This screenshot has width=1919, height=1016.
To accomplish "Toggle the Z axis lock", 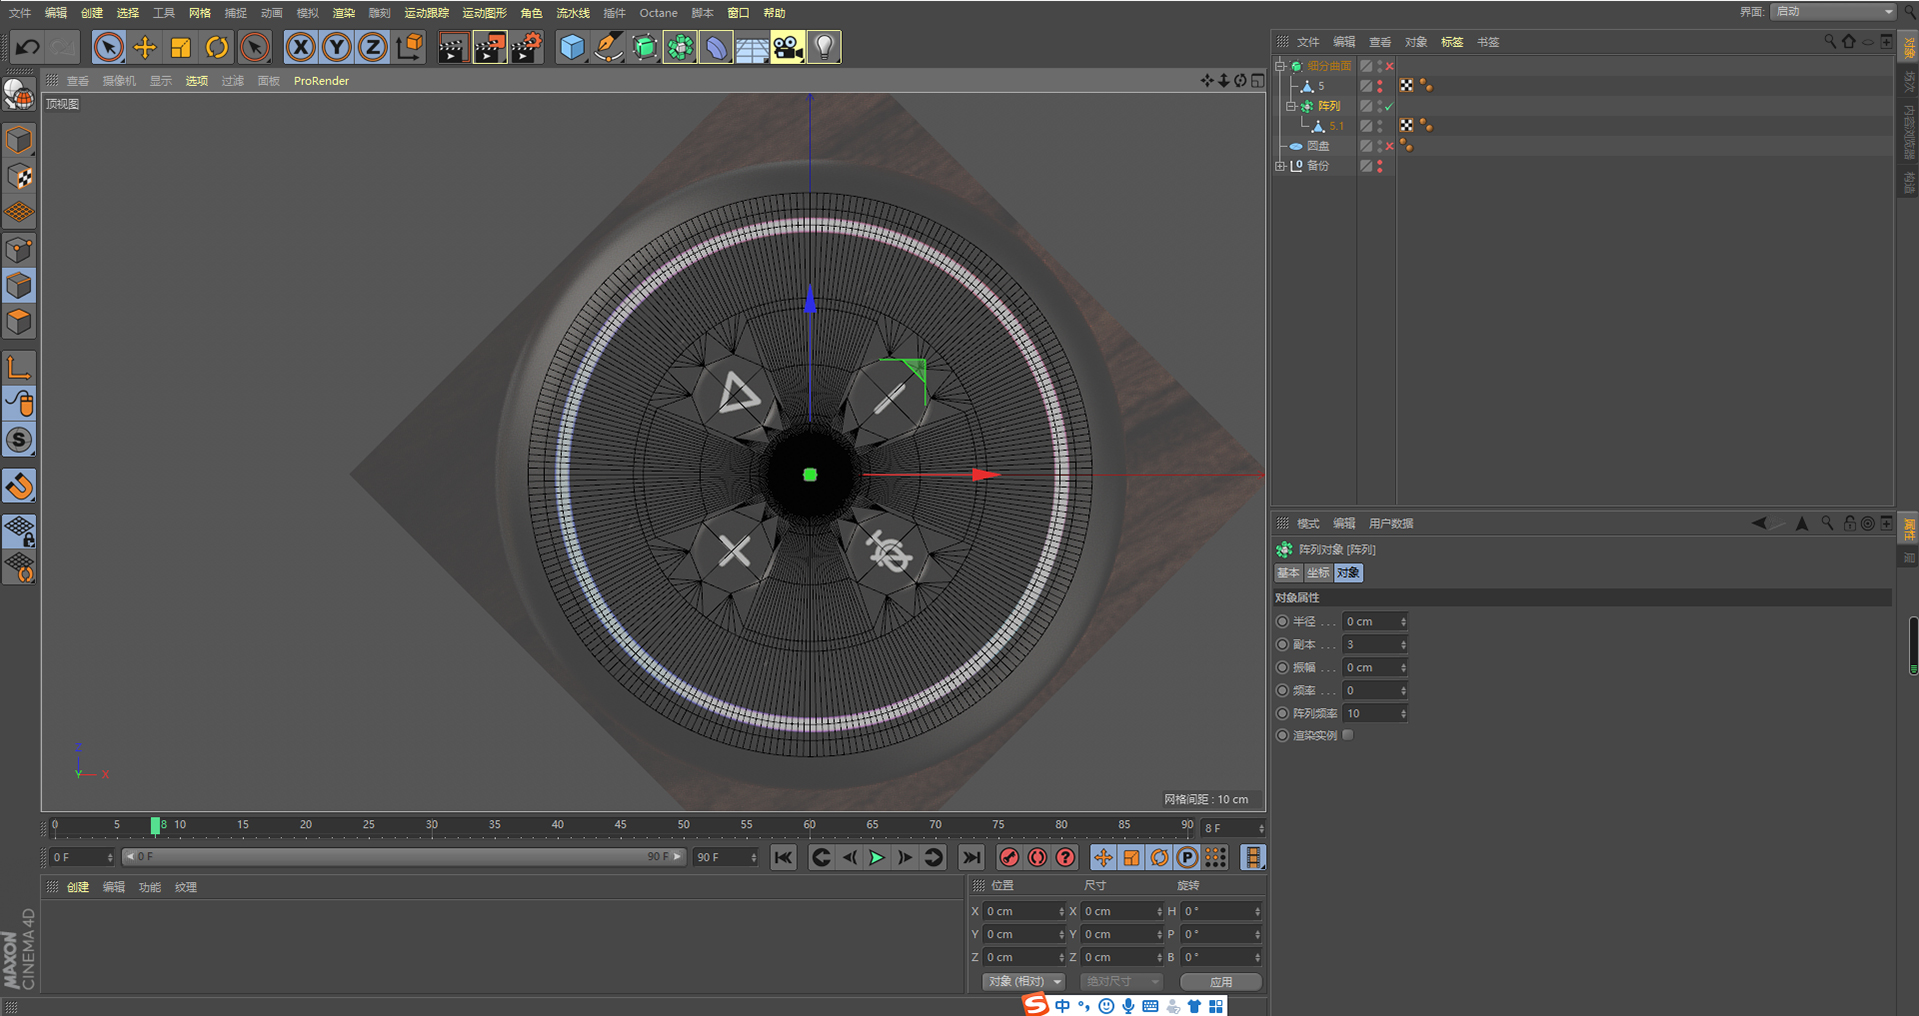I will click(373, 47).
